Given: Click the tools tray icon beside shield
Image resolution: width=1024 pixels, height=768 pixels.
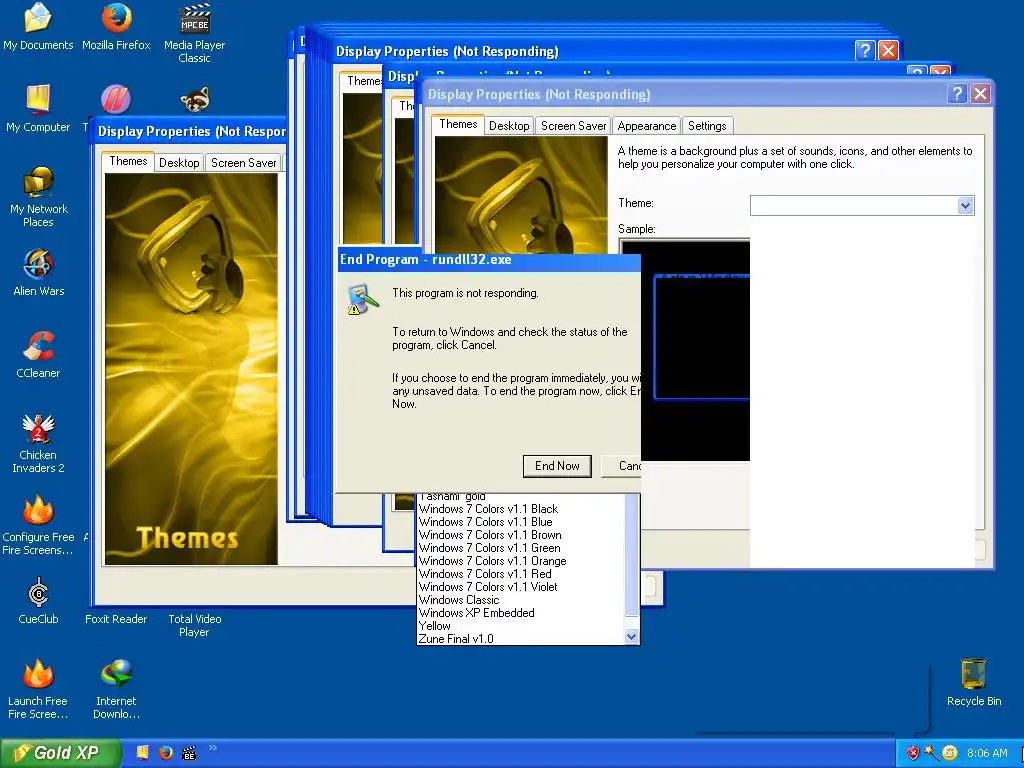Looking at the screenshot, I should click(x=931, y=753).
